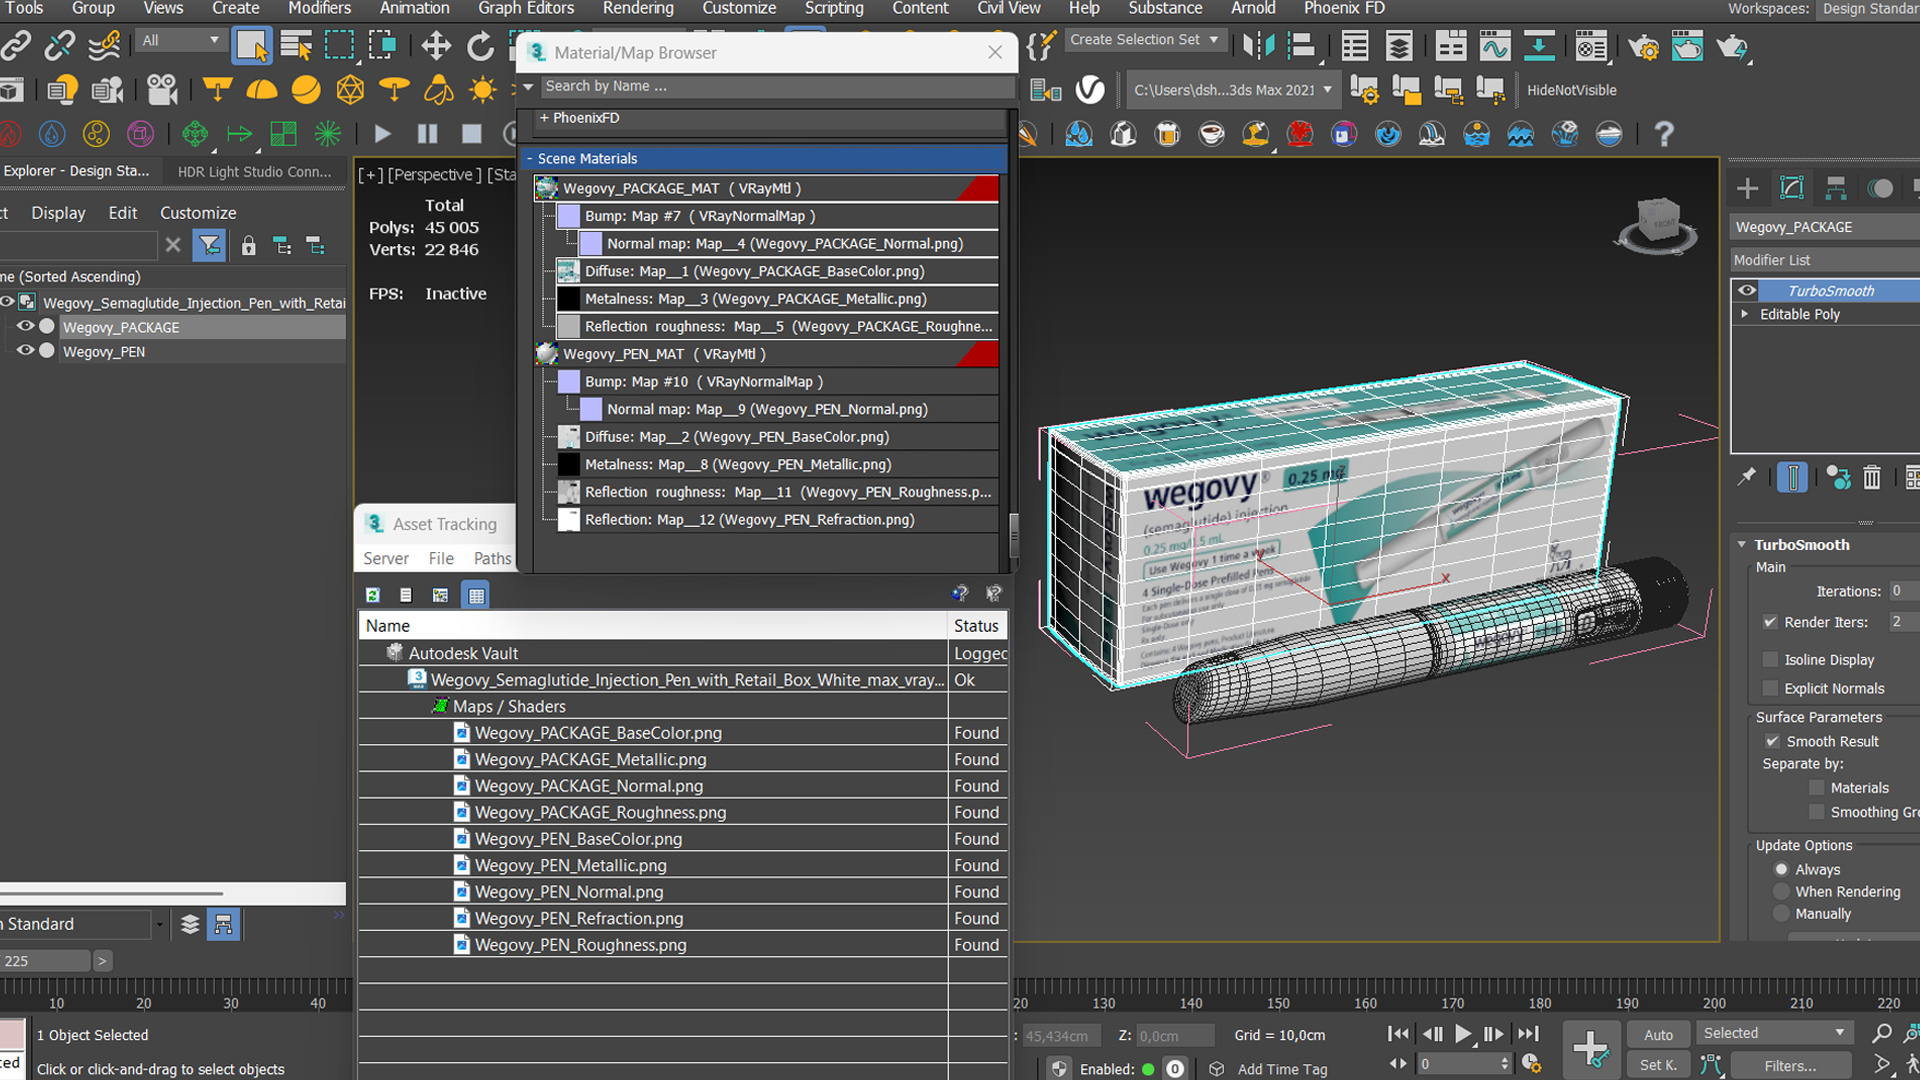The height and width of the screenshot is (1080, 1920).
Task: Open the Scripting menu
Action: point(834,8)
